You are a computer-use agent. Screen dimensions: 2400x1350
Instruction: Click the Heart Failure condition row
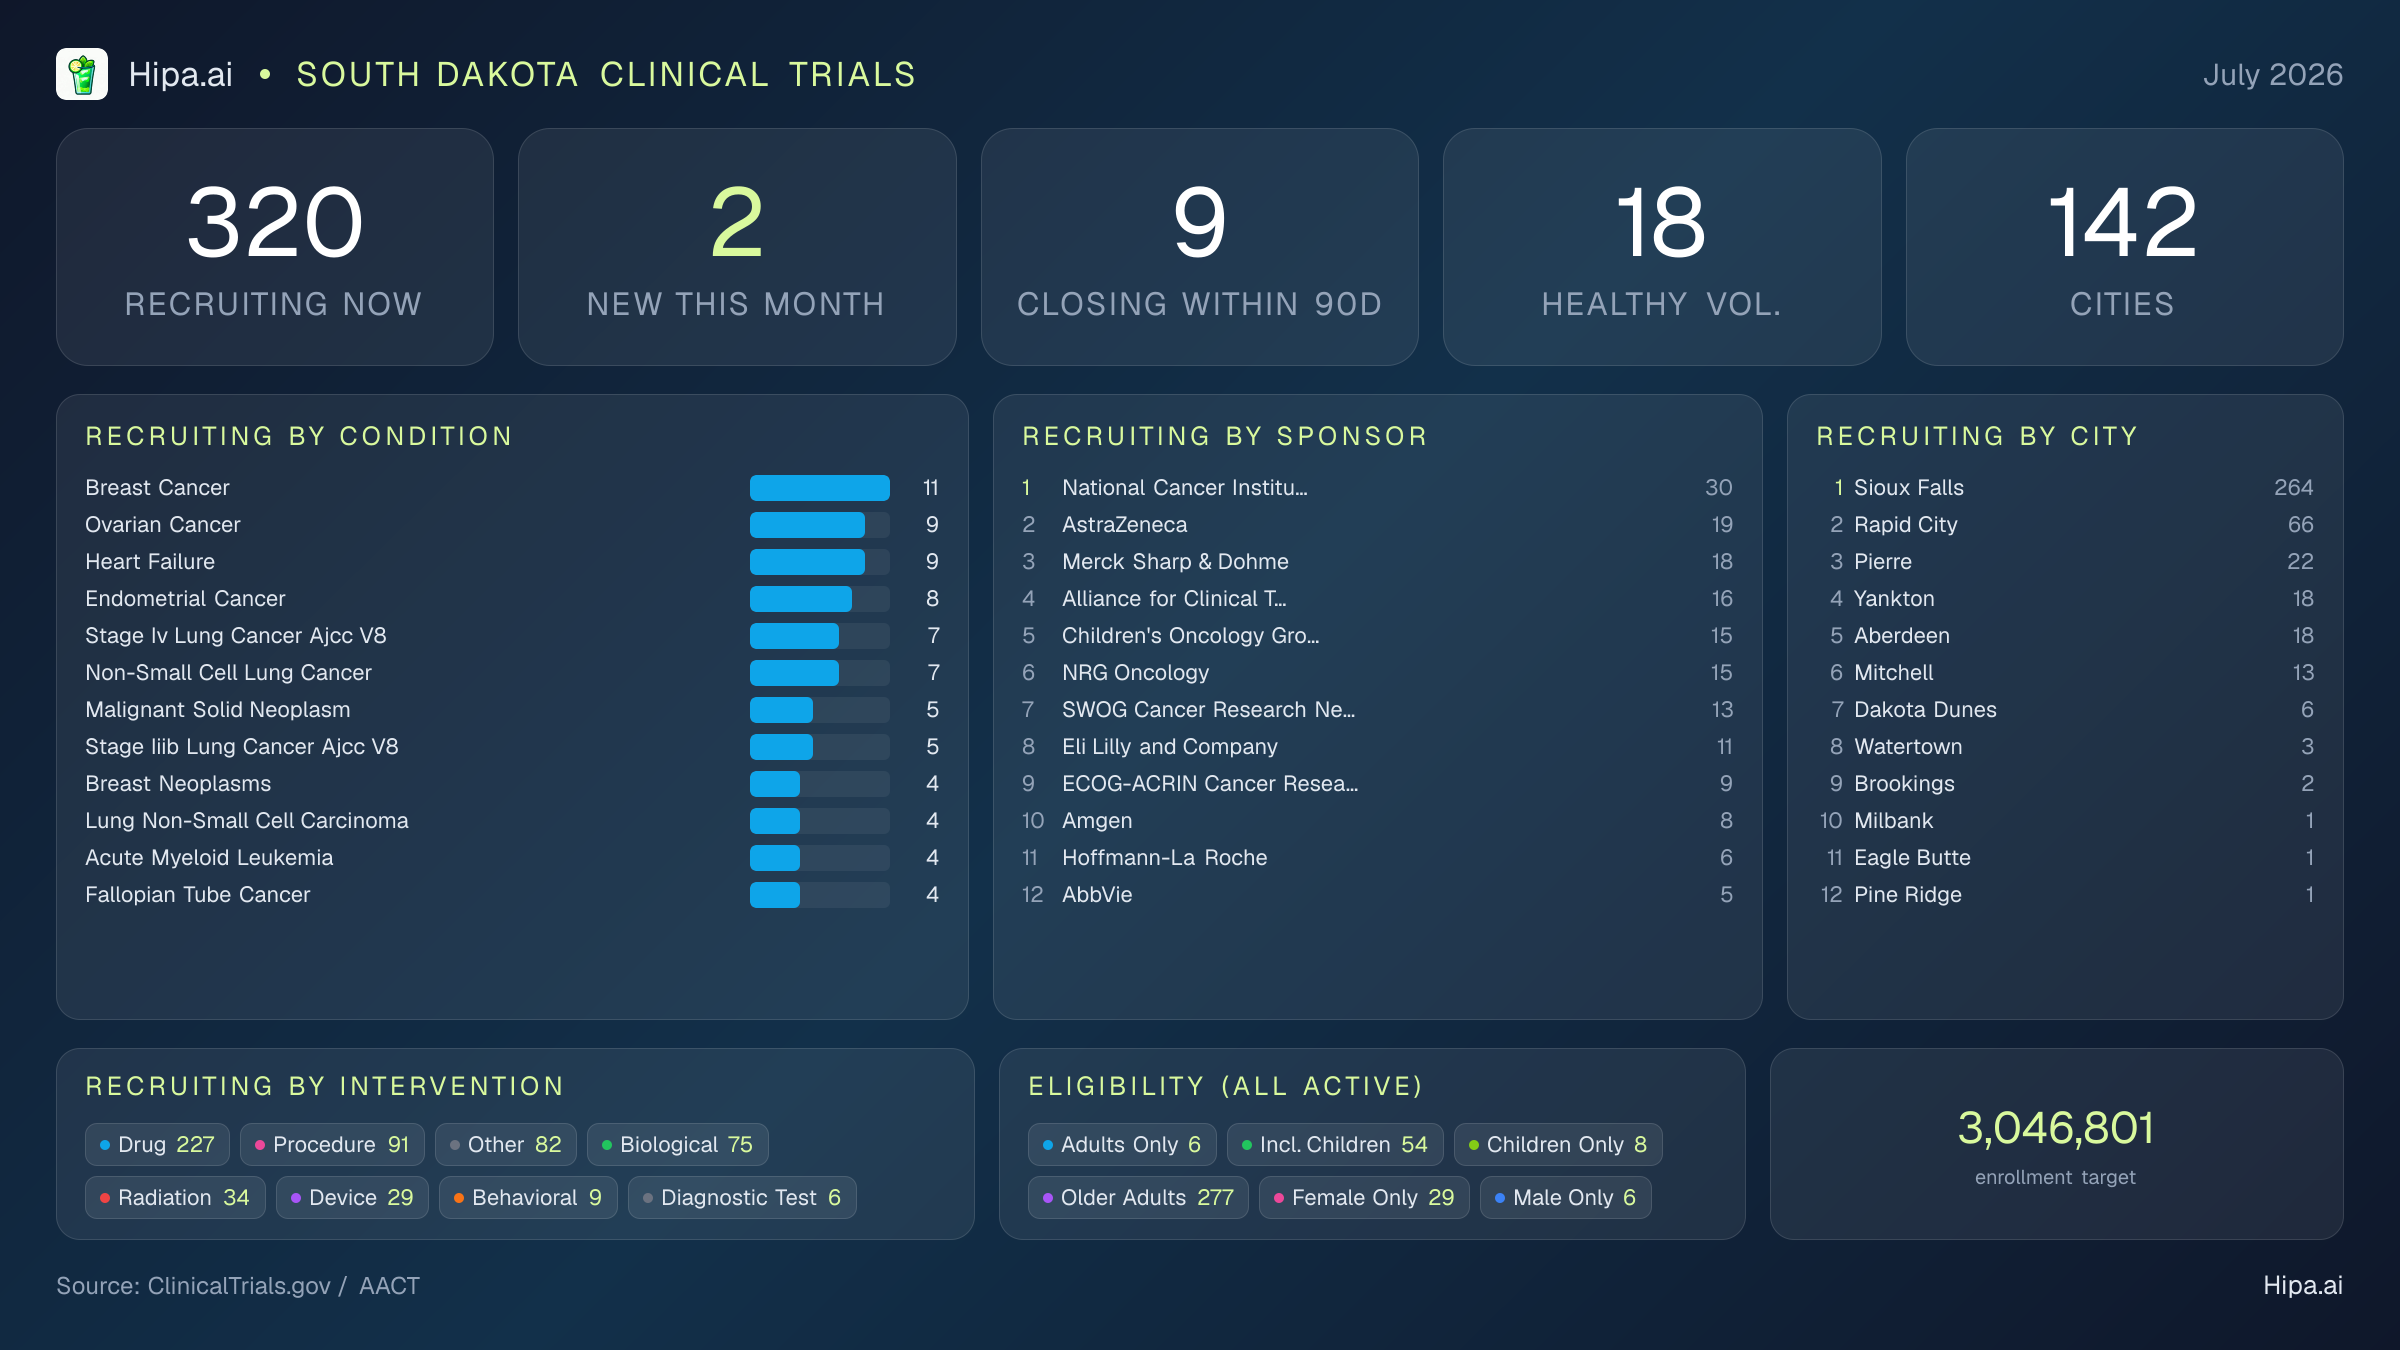pyautogui.click(x=512, y=562)
